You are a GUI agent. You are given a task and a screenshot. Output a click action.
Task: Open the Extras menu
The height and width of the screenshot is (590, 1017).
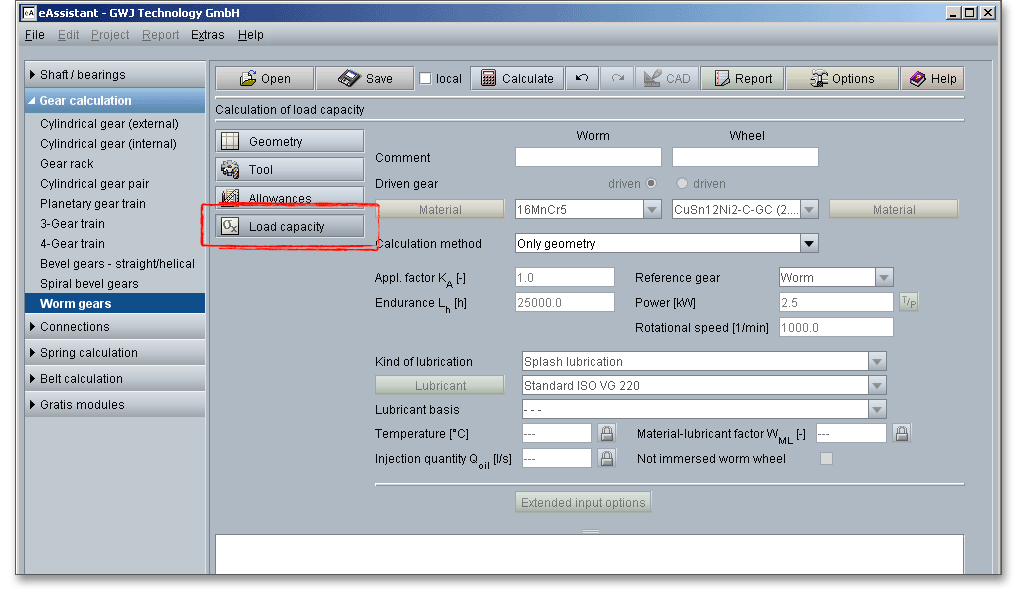point(208,35)
